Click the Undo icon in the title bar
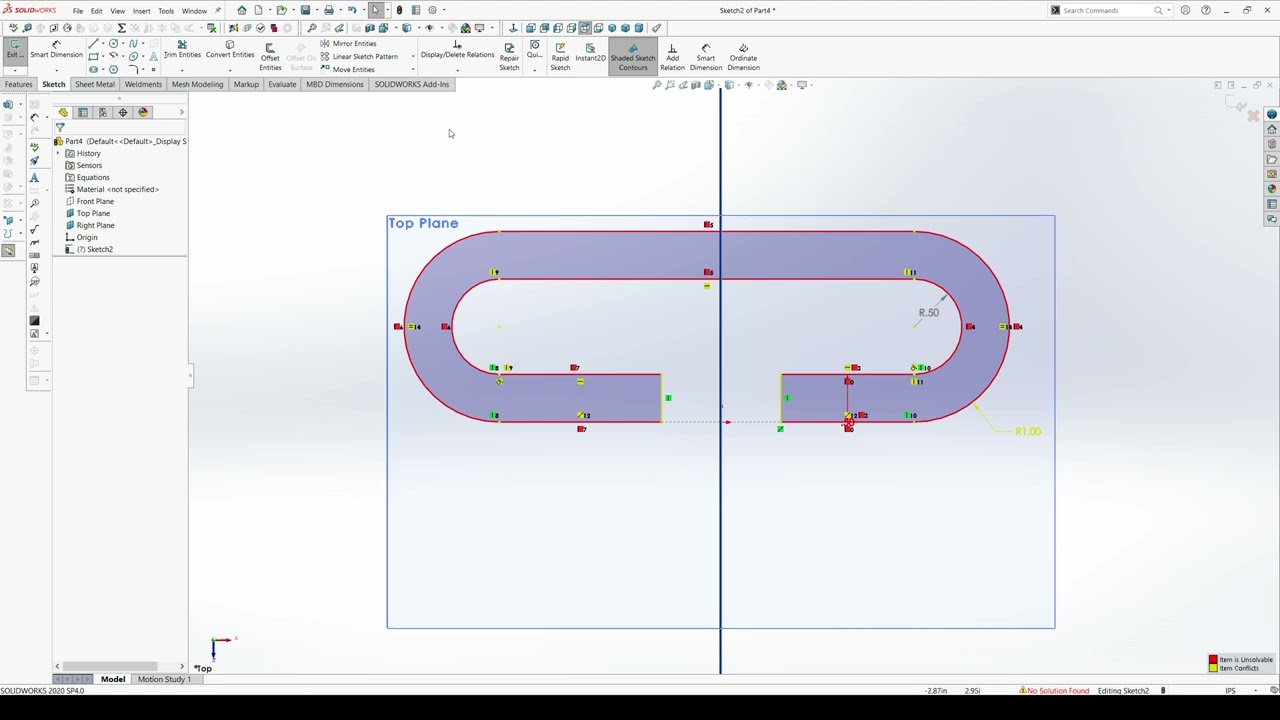 pyautogui.click(x=351, y=10)
